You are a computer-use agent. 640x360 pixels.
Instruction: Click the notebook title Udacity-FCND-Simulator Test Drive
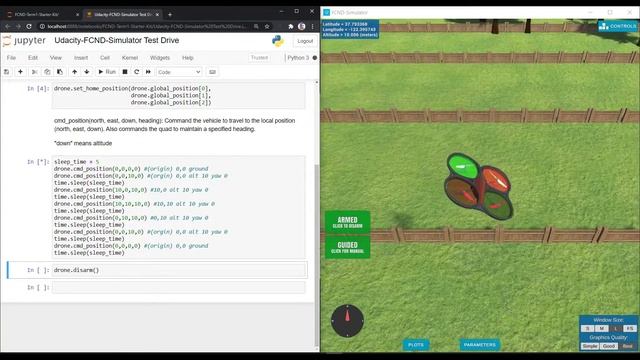(x=117, y=40)
